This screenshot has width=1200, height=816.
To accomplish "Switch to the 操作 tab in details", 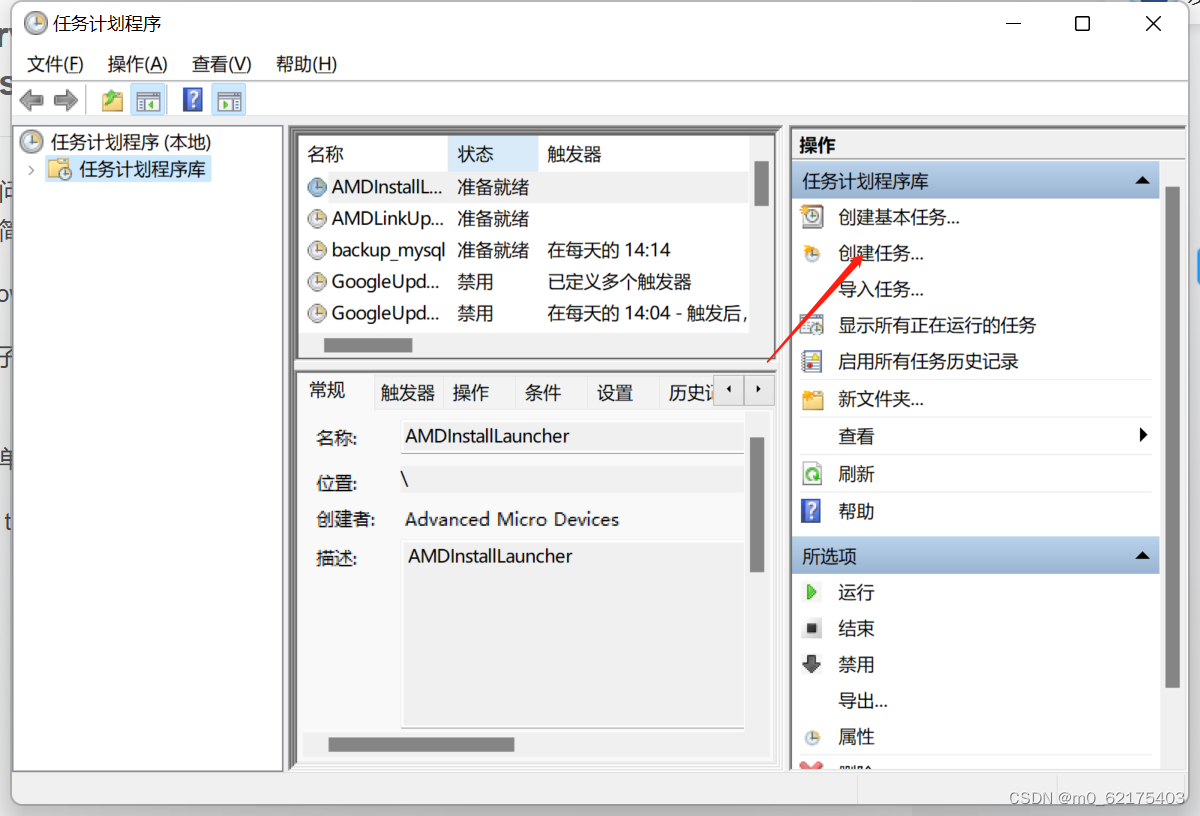I will click(x=471, y=393).
